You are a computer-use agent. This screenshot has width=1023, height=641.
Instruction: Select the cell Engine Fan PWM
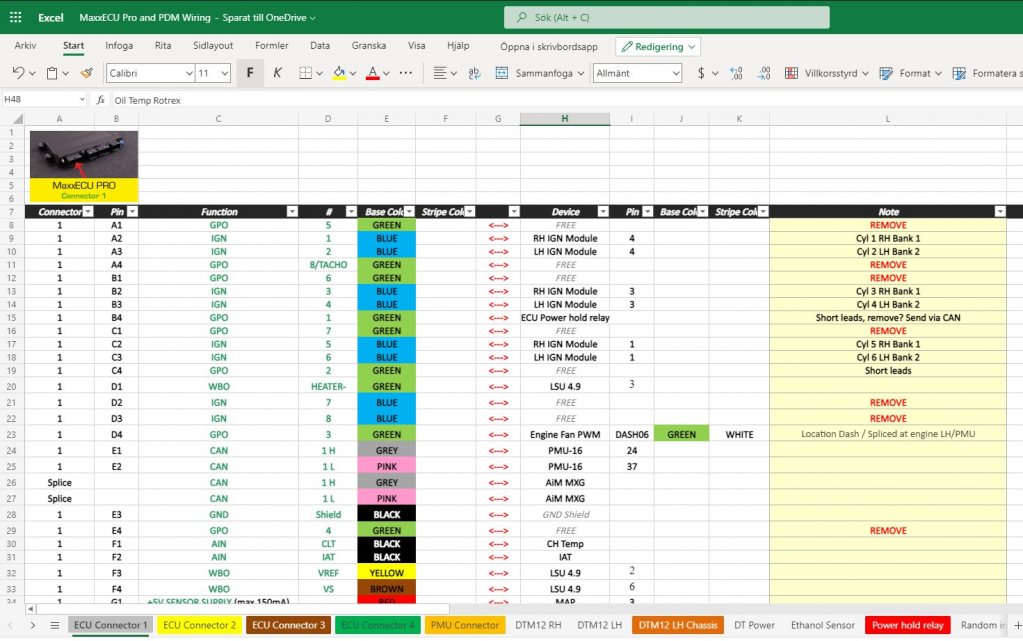point(565,434)
